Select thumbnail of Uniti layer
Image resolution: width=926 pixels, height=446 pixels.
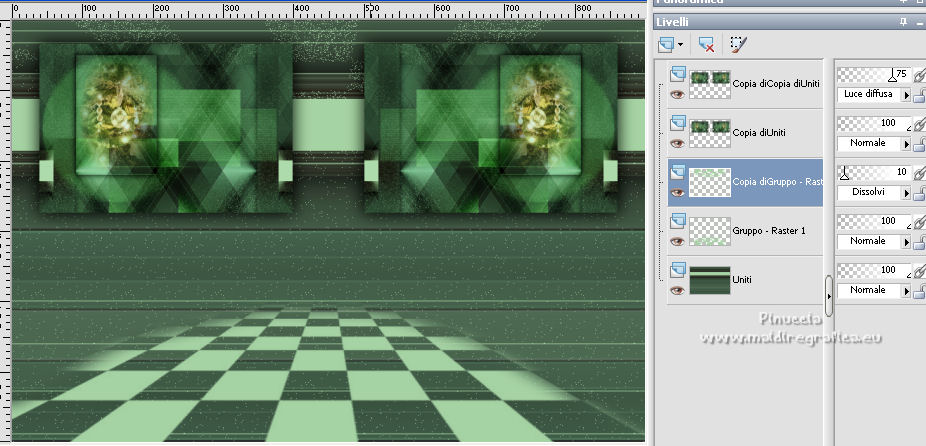[x=710, y=280]
